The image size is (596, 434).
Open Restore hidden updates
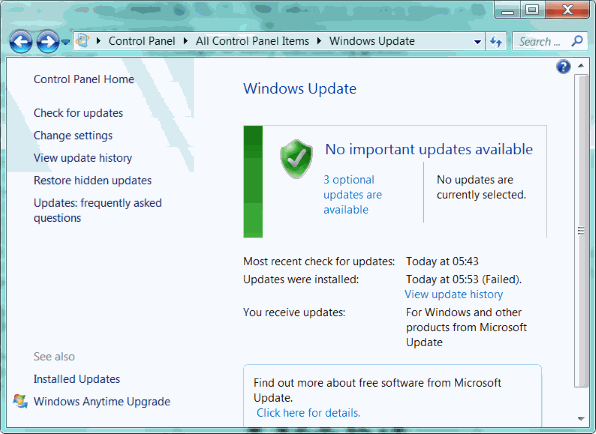92,180
